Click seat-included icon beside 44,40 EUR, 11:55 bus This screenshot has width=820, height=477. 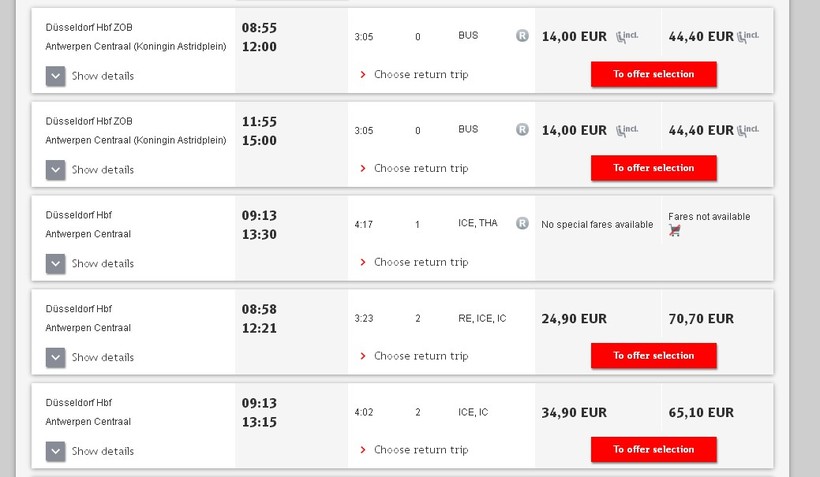748,131
